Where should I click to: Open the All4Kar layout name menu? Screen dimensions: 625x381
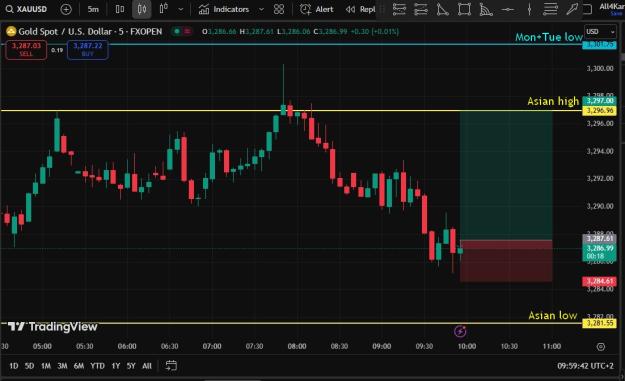tap(612, 6)
